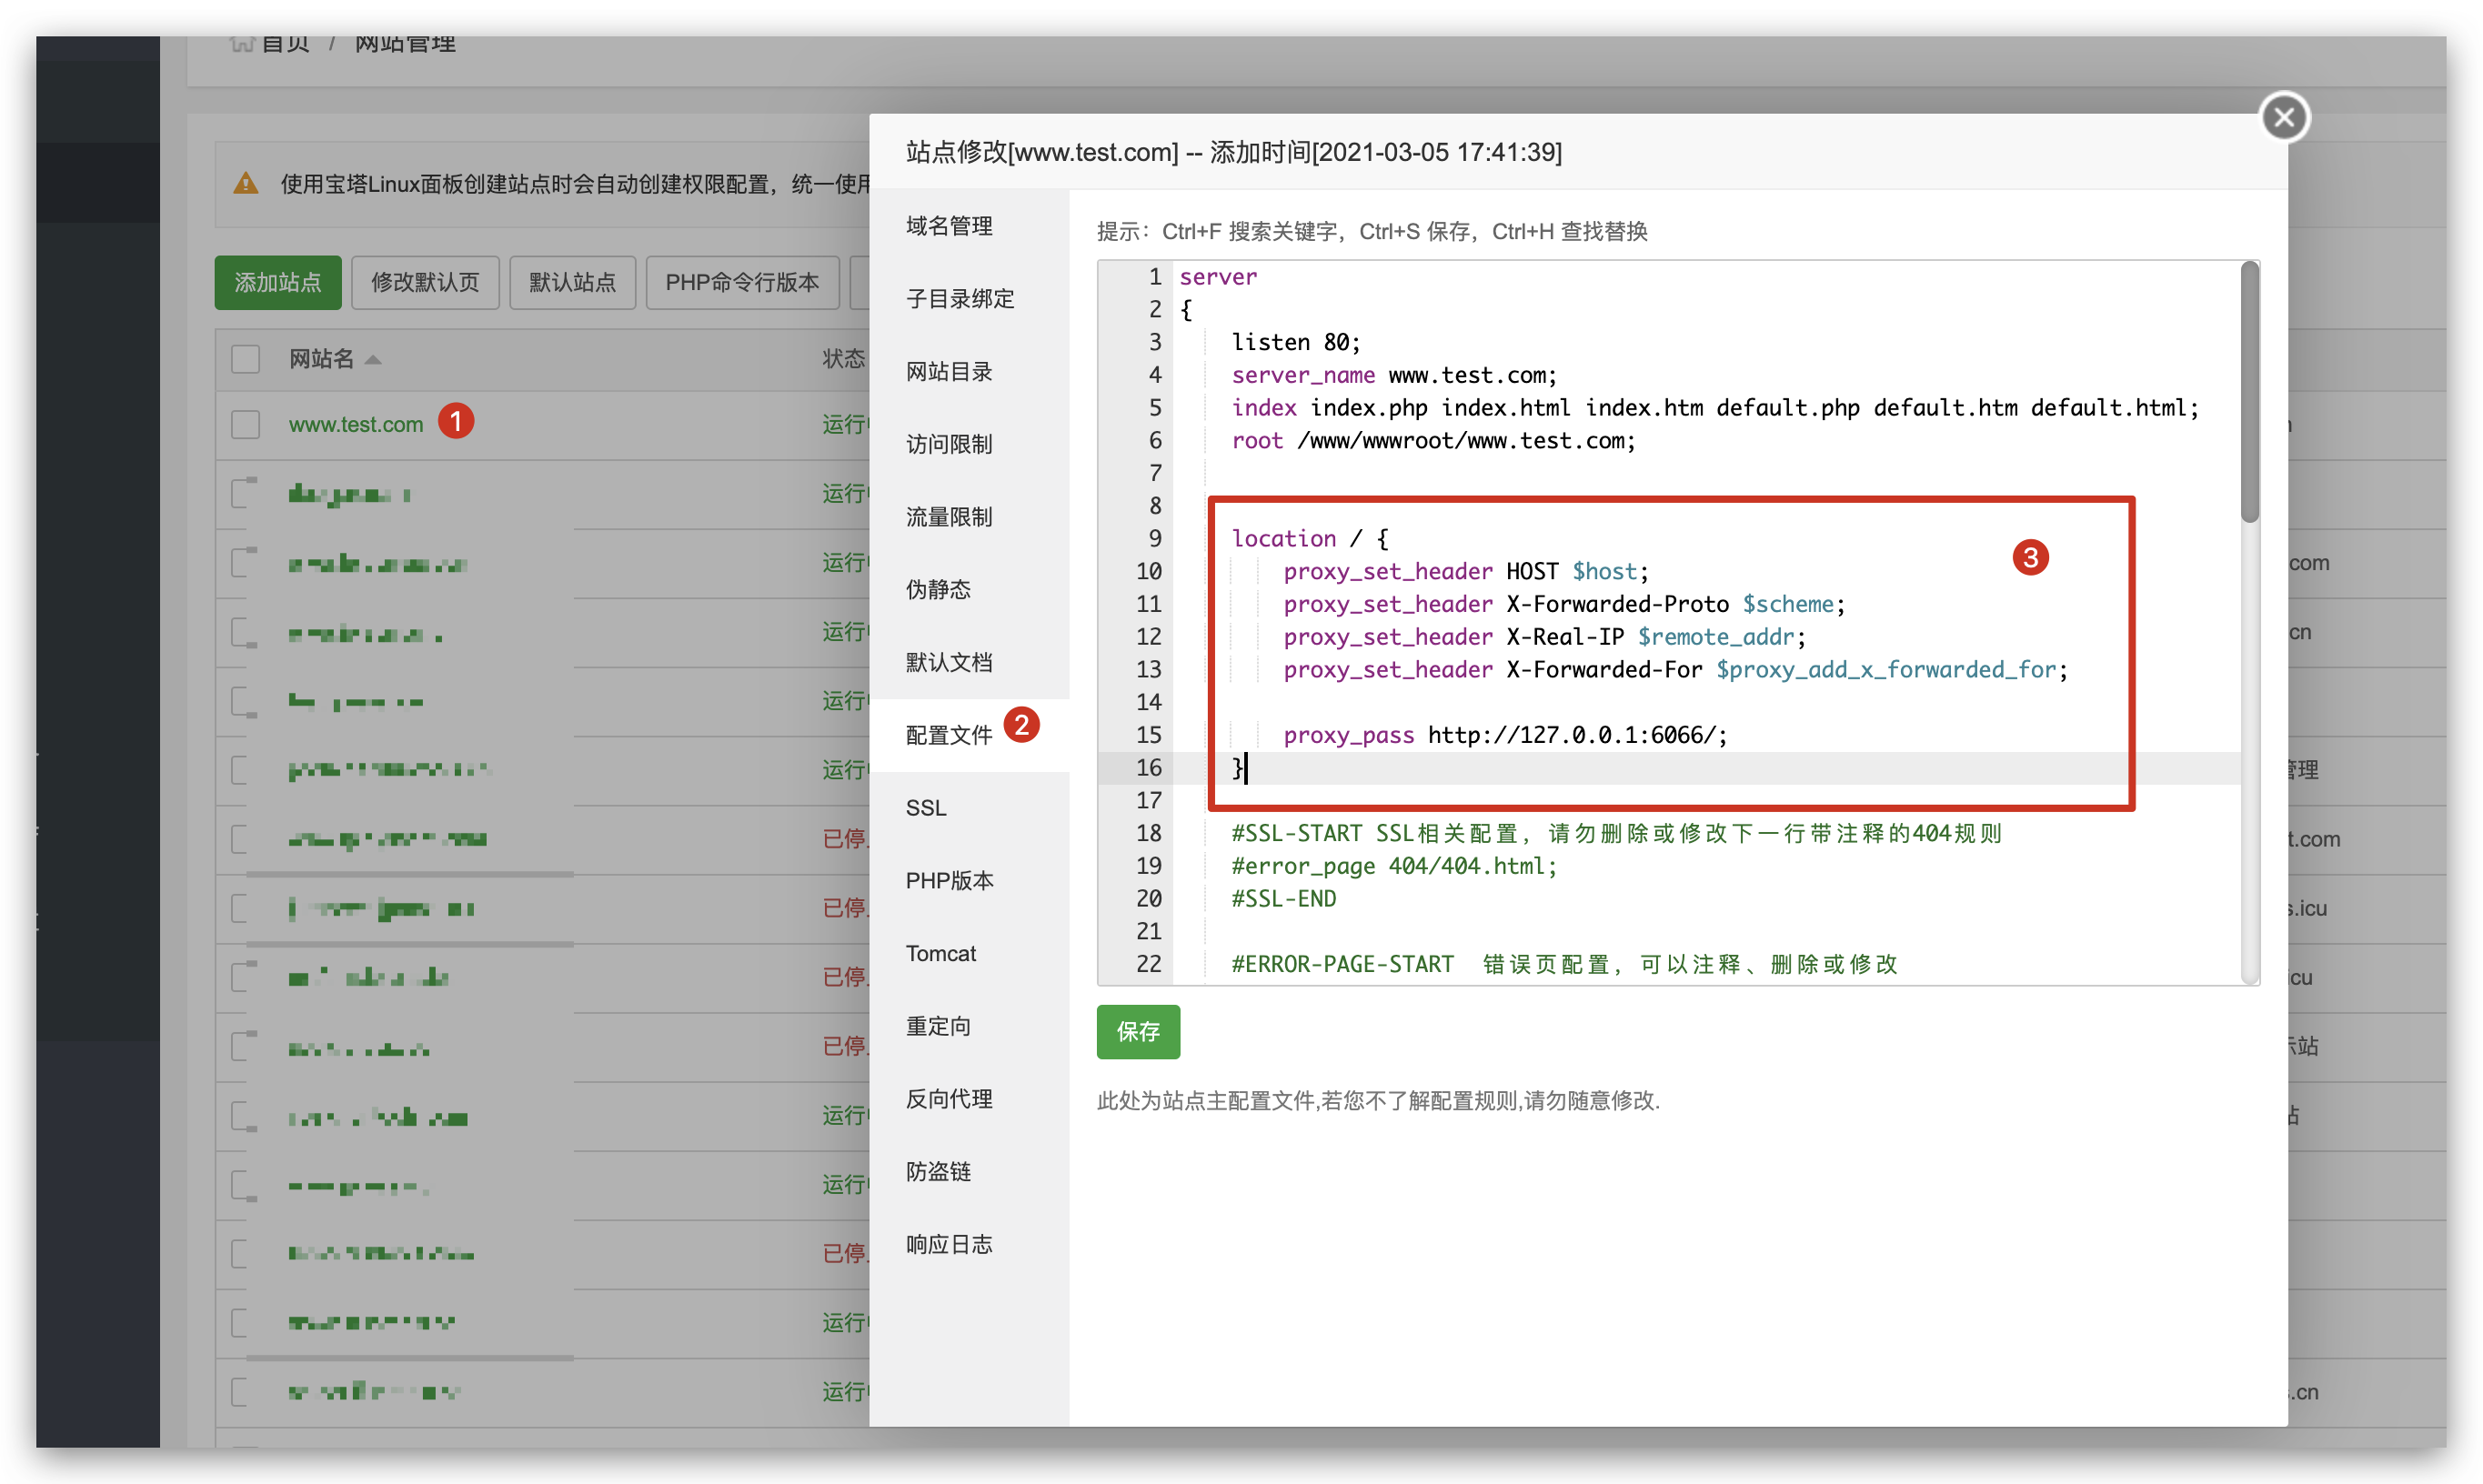The width and height of the screenshot is (2483, 1484).
Task: Open PHP版本 tab
Action: [968, 881]
